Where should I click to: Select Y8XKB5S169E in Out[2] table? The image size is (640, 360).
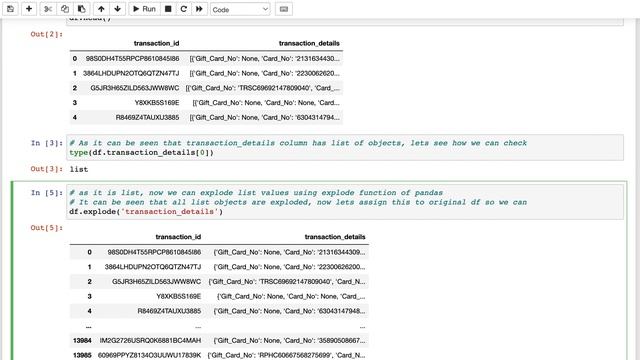157,103
